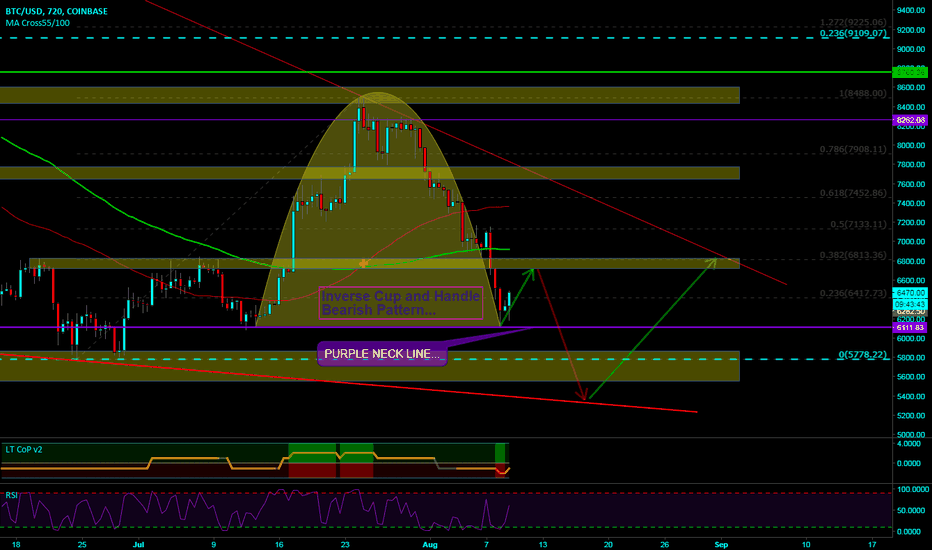Click the 100.0000 value on RSI scale
Screen dimensions: 932x550
(x=912, y=489)
